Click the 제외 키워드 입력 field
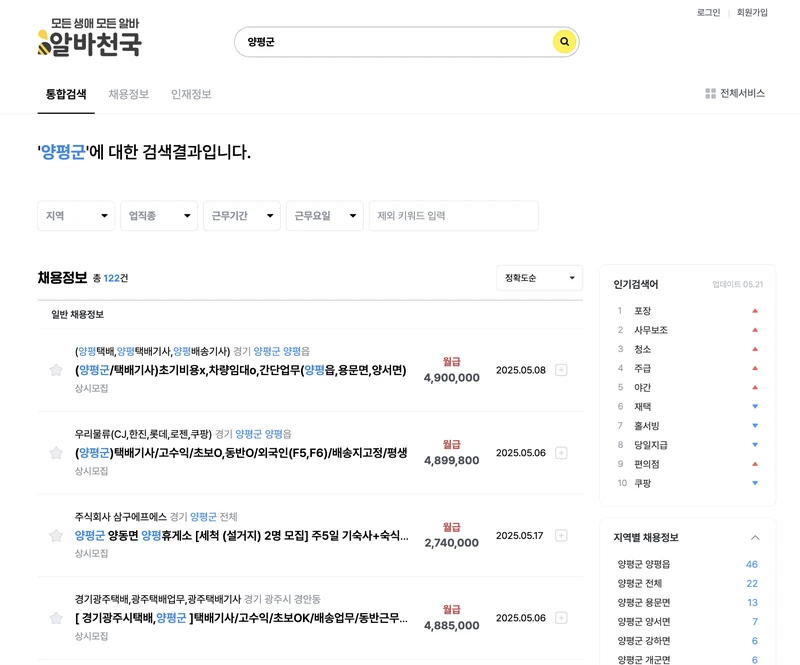The height and width of the screenshot is (665, 800). 450,216
